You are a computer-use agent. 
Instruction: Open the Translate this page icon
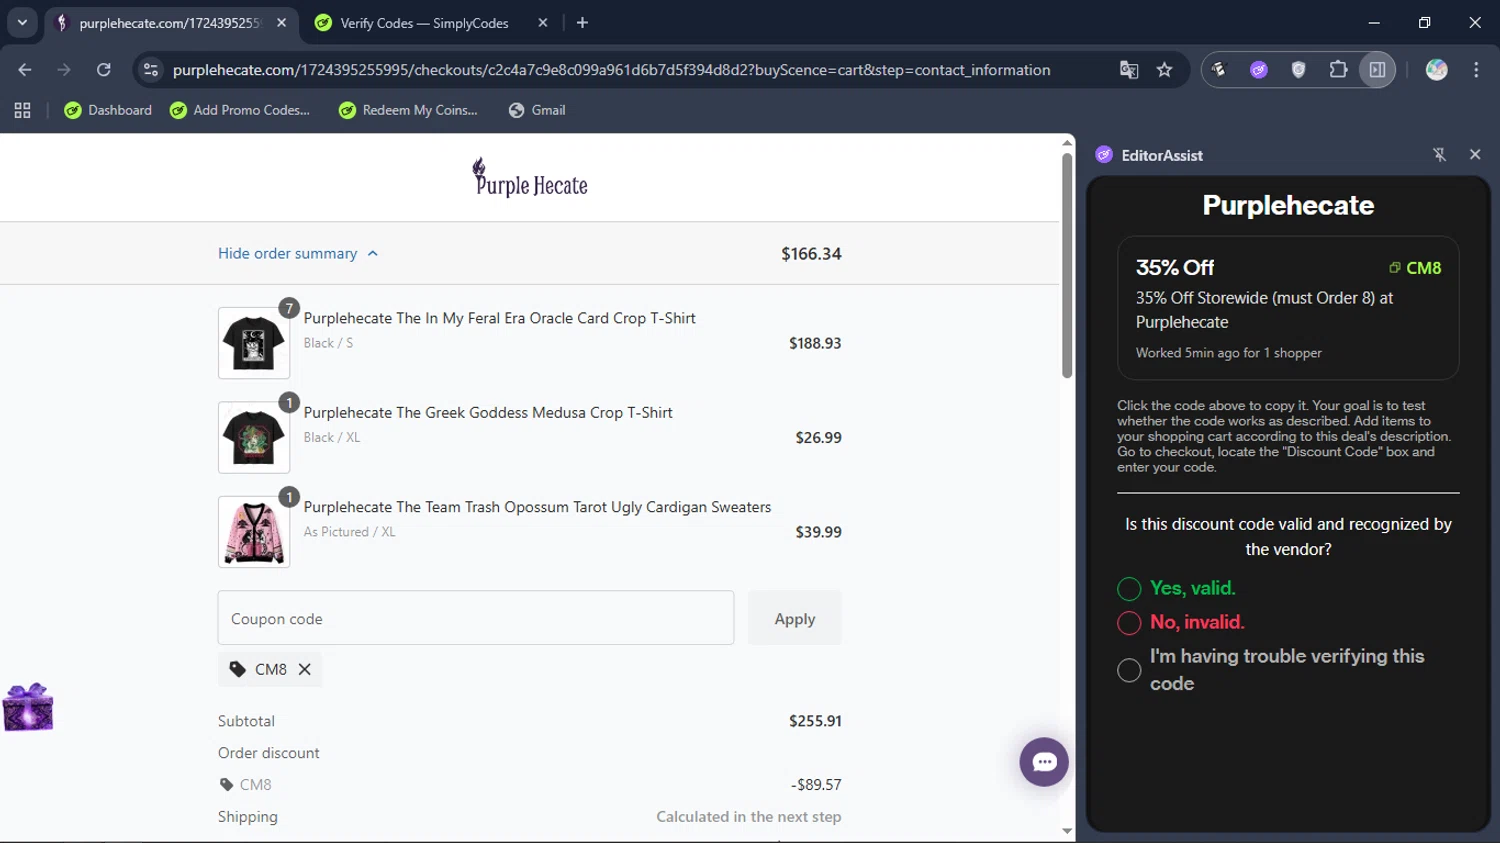pos(1129,70)
